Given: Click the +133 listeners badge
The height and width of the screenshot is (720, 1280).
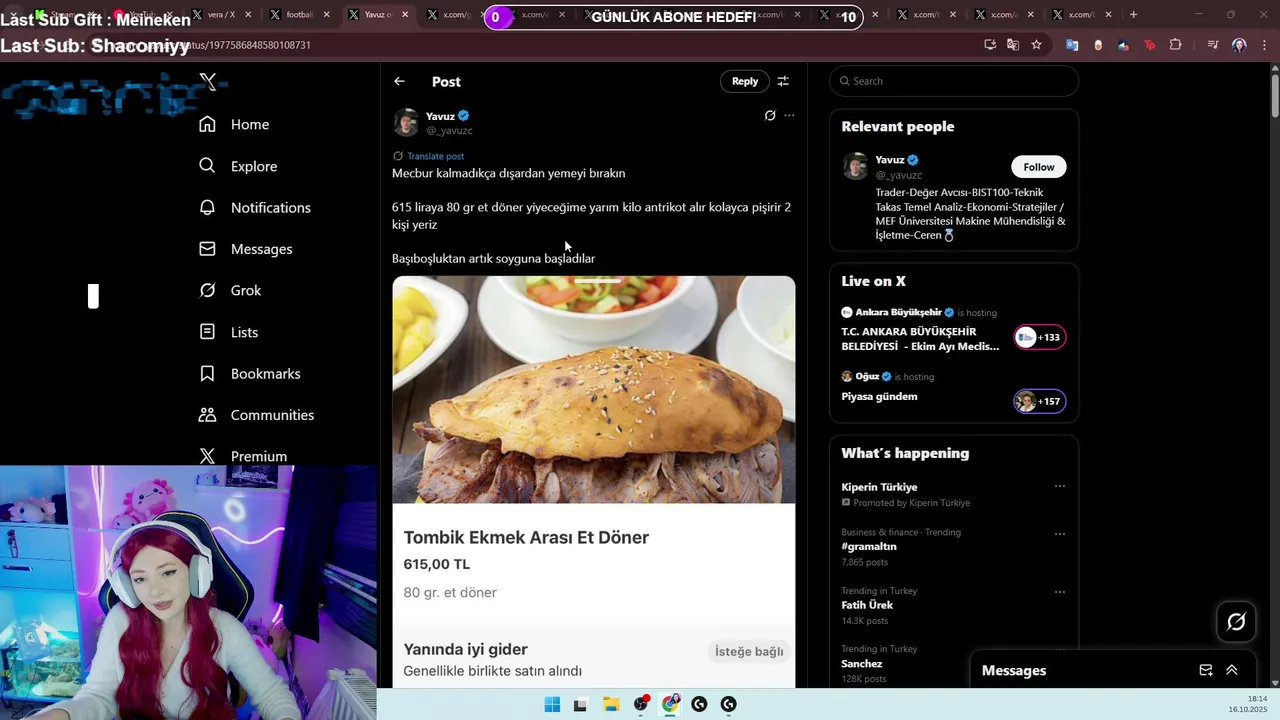Looking at the screenshot, I should pyautogui.click(x=1040, y=337).
